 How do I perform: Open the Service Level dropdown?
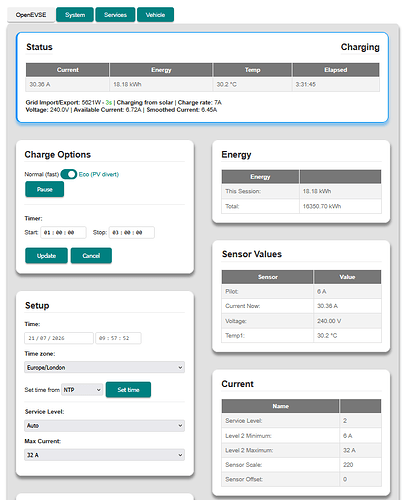[104, 426]
